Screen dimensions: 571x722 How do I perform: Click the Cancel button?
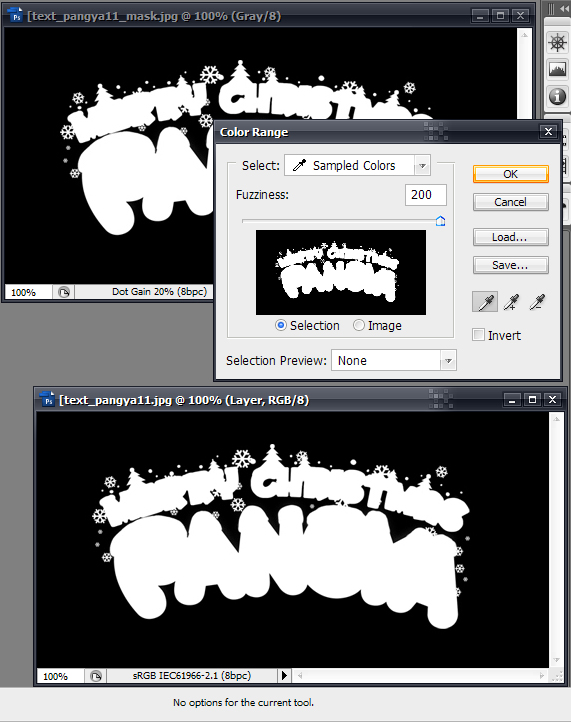[x=511, y=202]
